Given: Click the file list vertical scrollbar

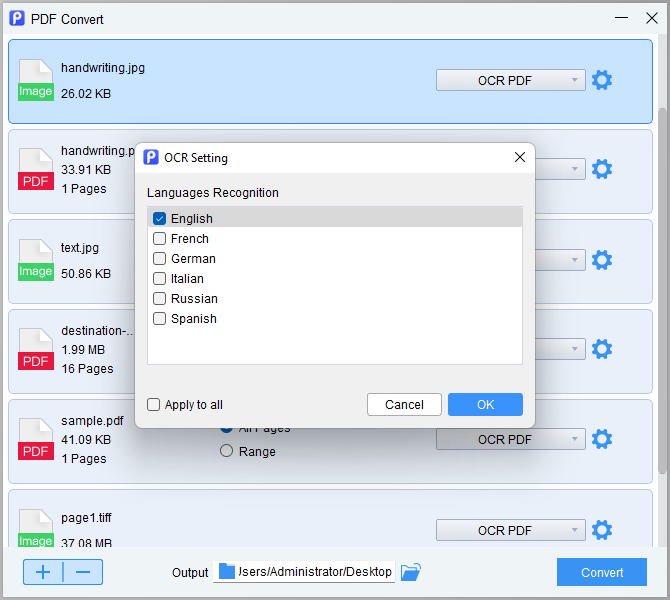Looking at the screenshot, I should click(662, 291).
